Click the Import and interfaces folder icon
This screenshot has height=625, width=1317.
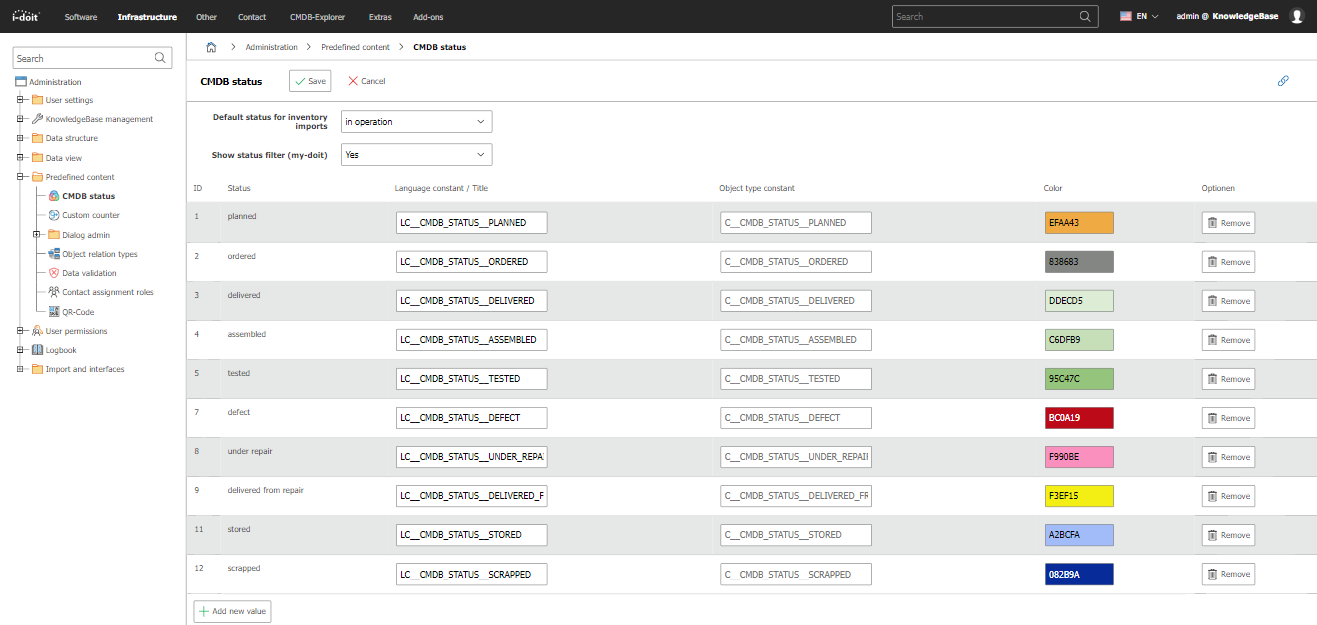tap(37, 369)
